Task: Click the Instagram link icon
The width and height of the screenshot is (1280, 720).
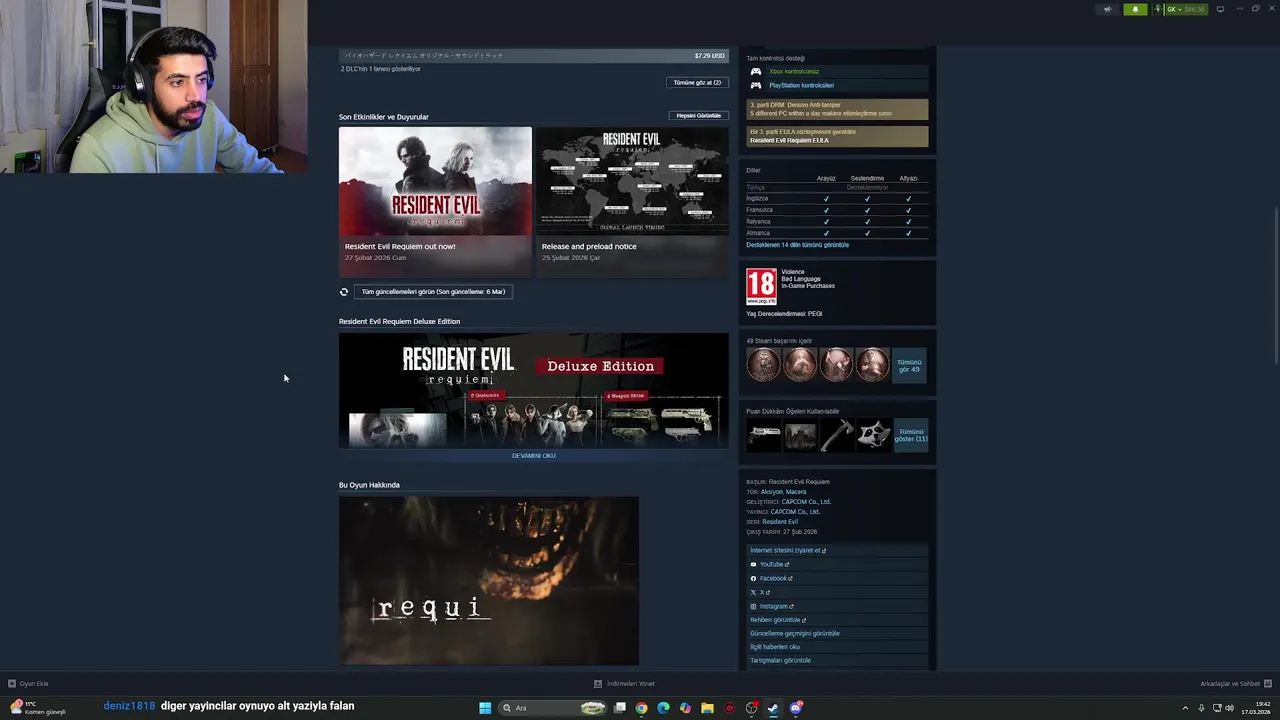Action: [x=753, y=606]
